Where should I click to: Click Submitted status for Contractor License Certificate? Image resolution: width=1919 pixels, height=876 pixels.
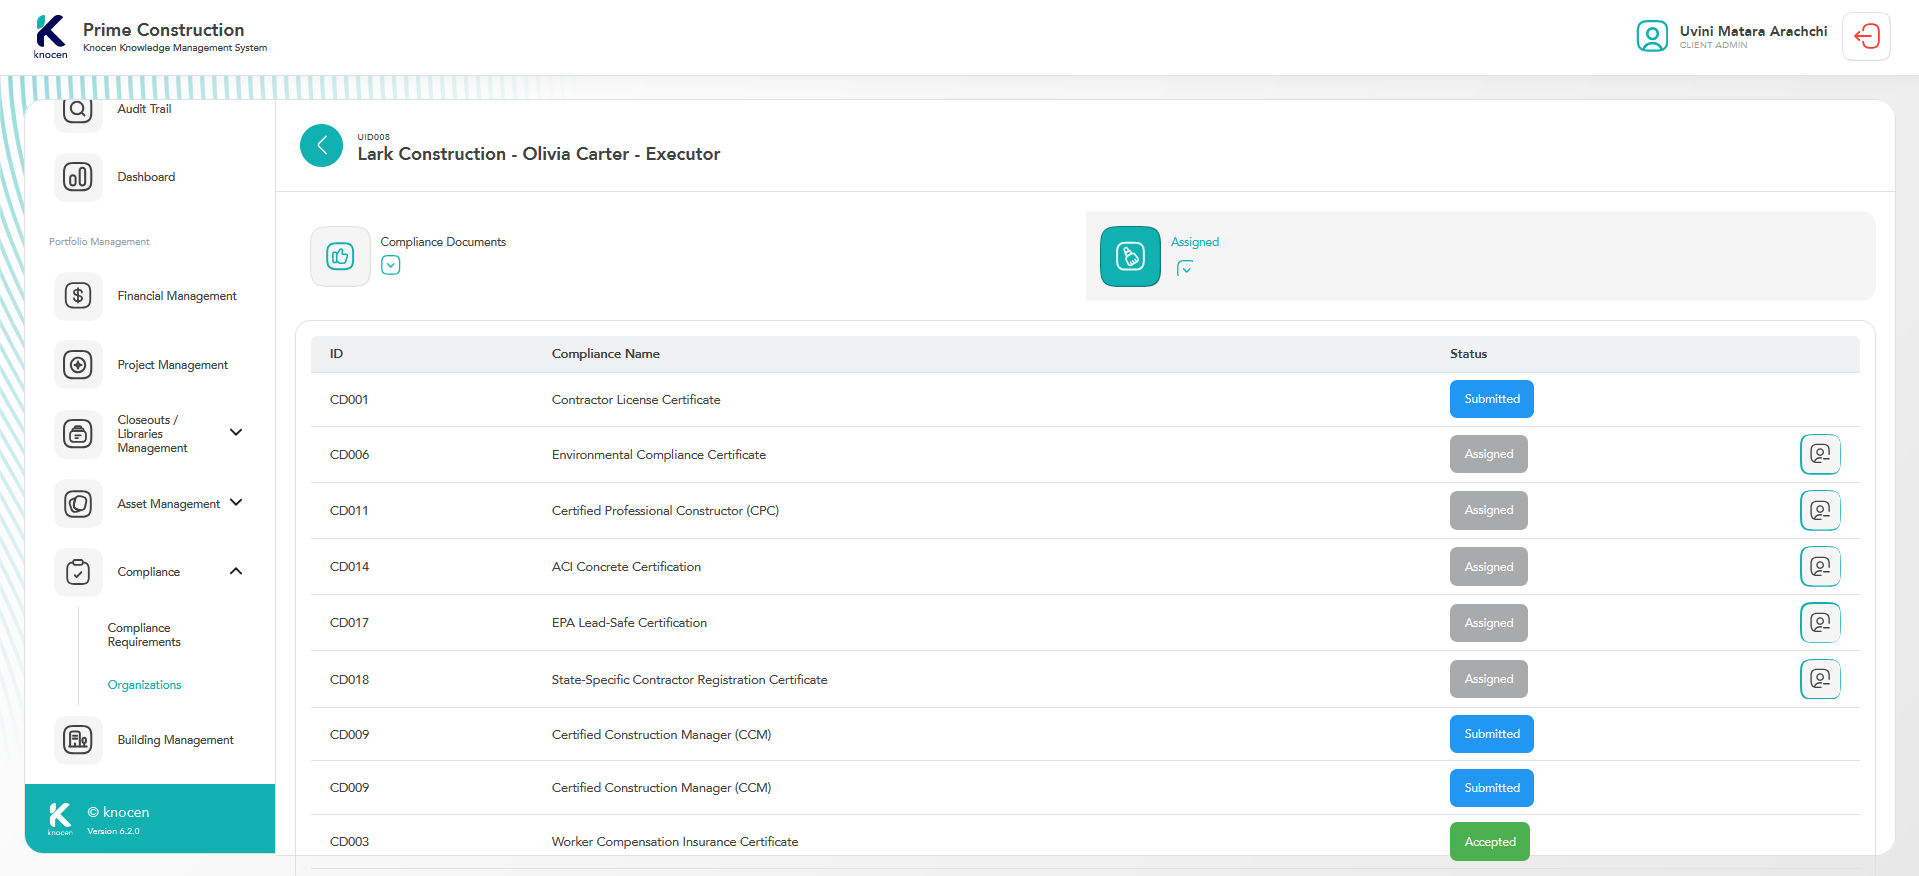coord(1491,399)
